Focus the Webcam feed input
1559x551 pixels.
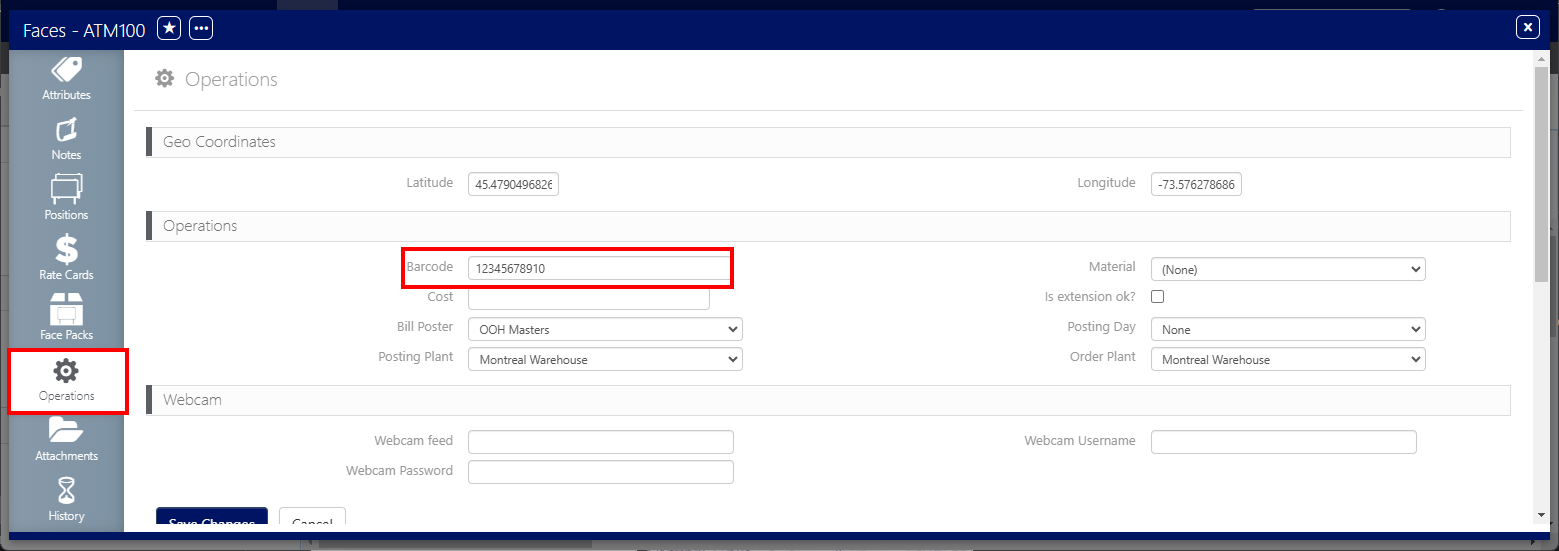(x=600, y=441)
